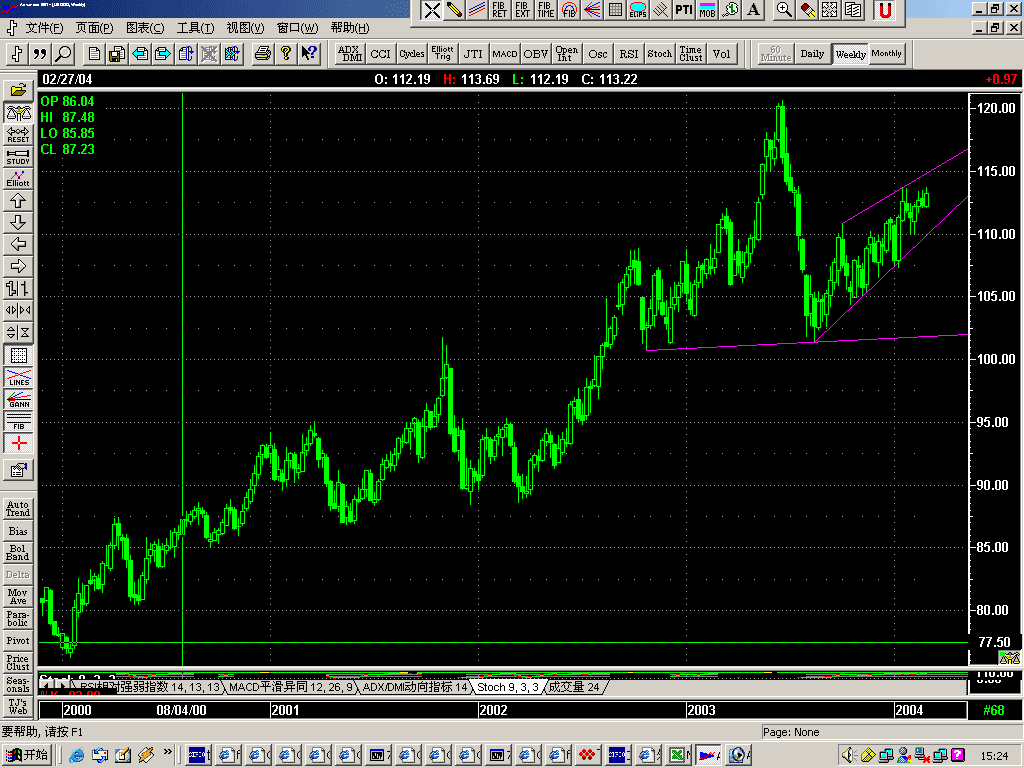Screen dimensions: 1024x768
Task: Switch chart to Weekly timeframe
Action: [x=850, y=54]
